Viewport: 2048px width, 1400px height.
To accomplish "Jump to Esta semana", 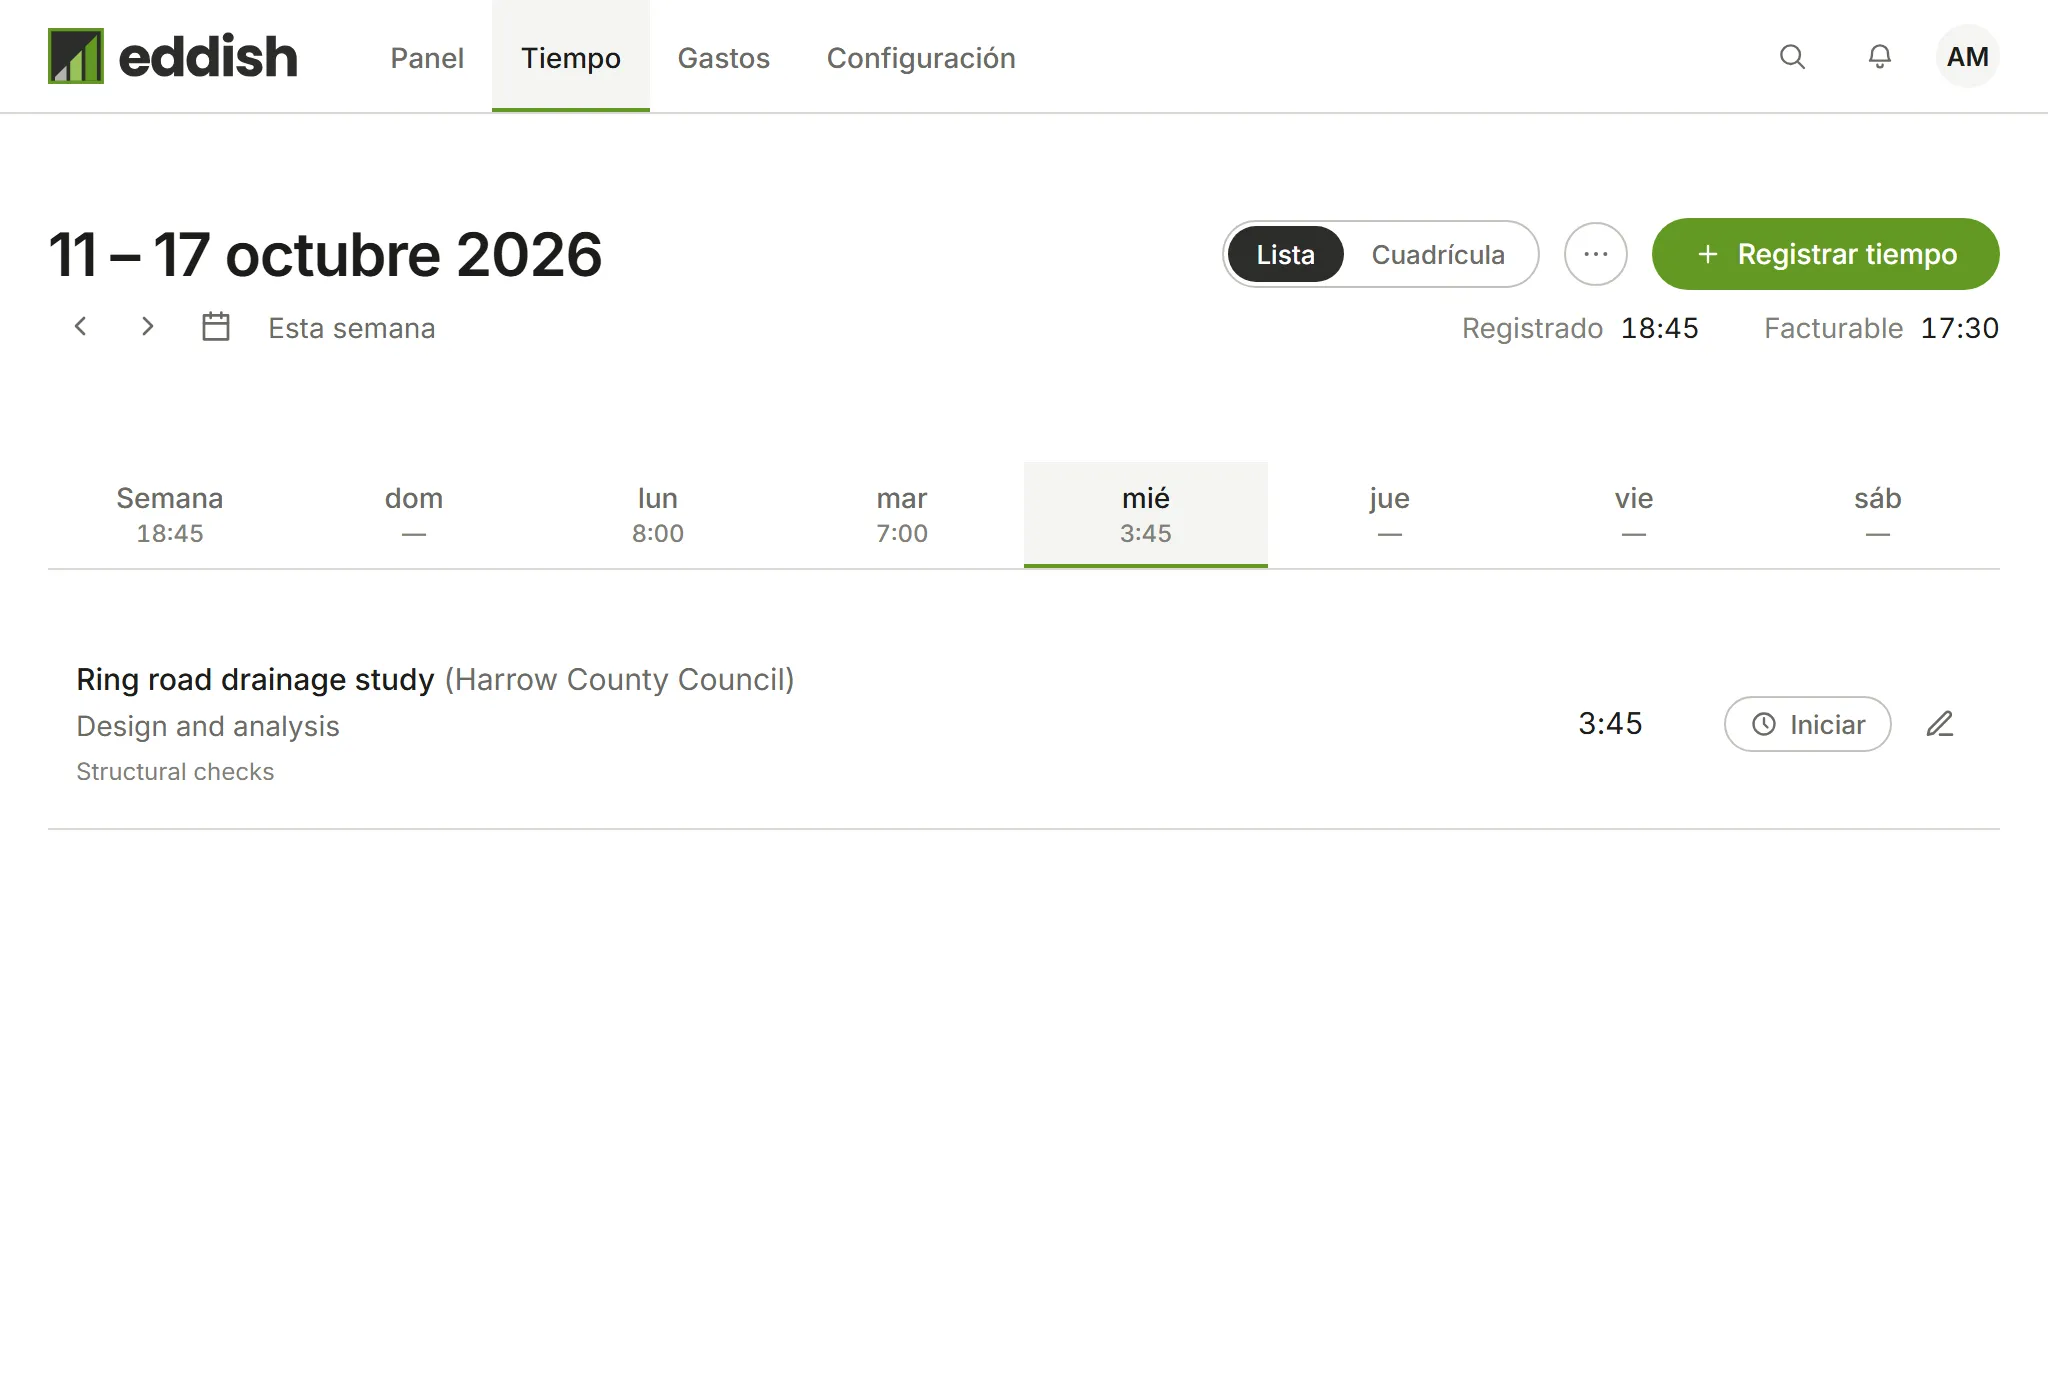I will coord(351,328).
